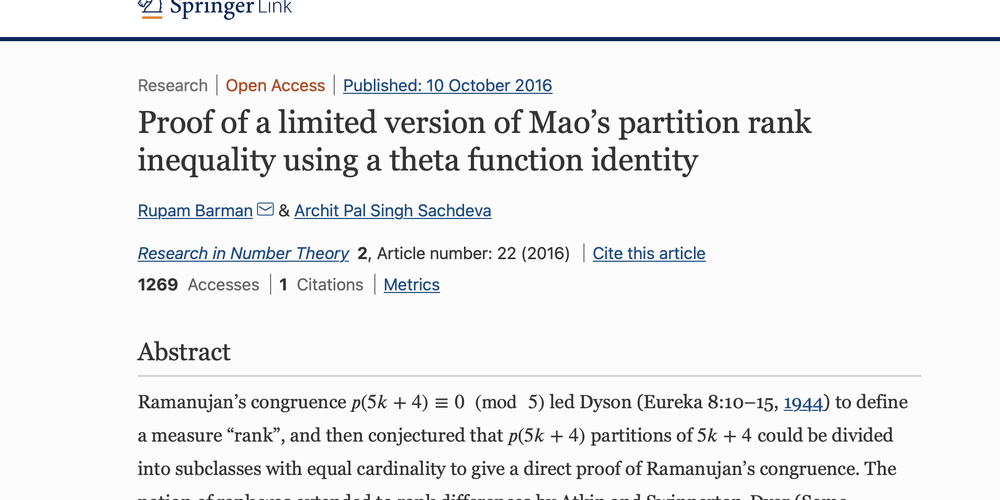The image size is (1000, 500).
Task: Click the Article number: 22 (2016) text
Action: pos(473,254)
